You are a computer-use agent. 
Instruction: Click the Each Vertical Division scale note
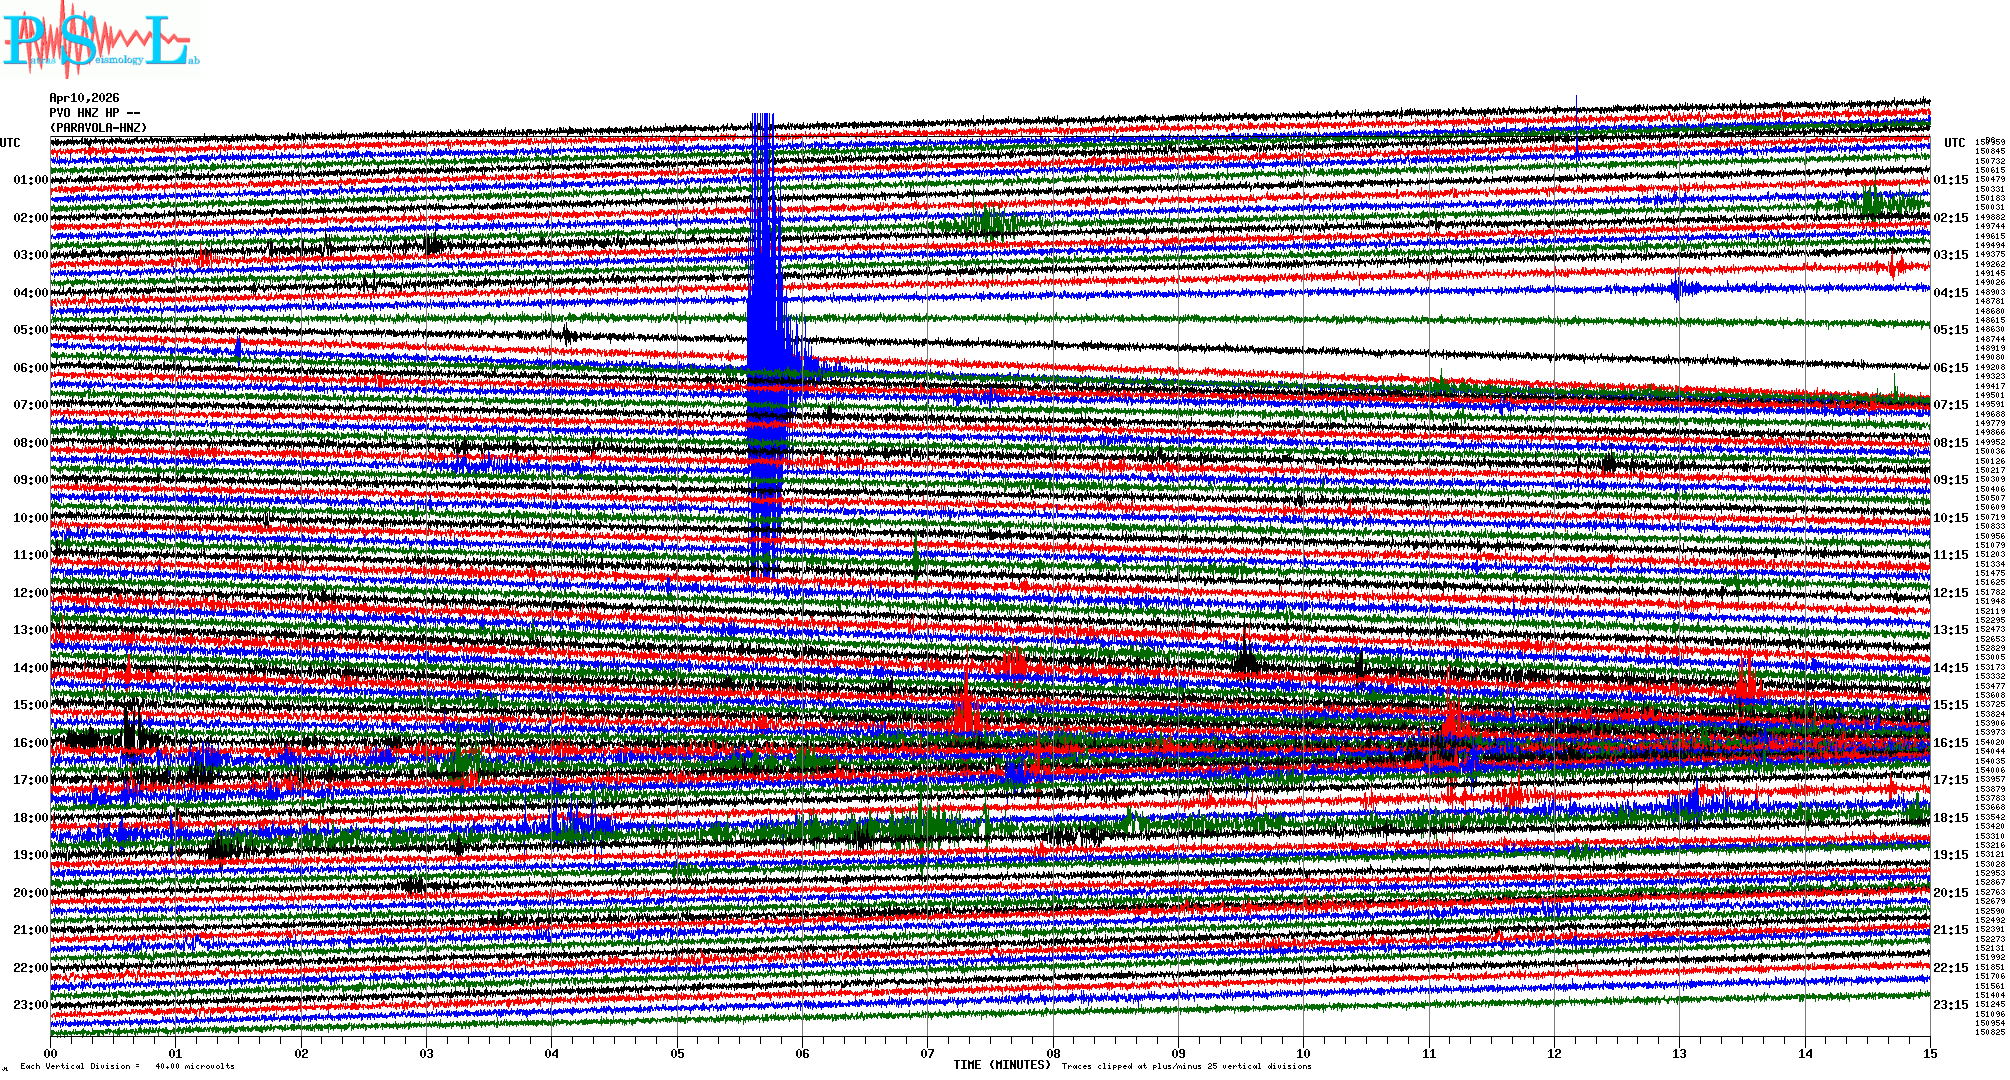[127, 1066]
